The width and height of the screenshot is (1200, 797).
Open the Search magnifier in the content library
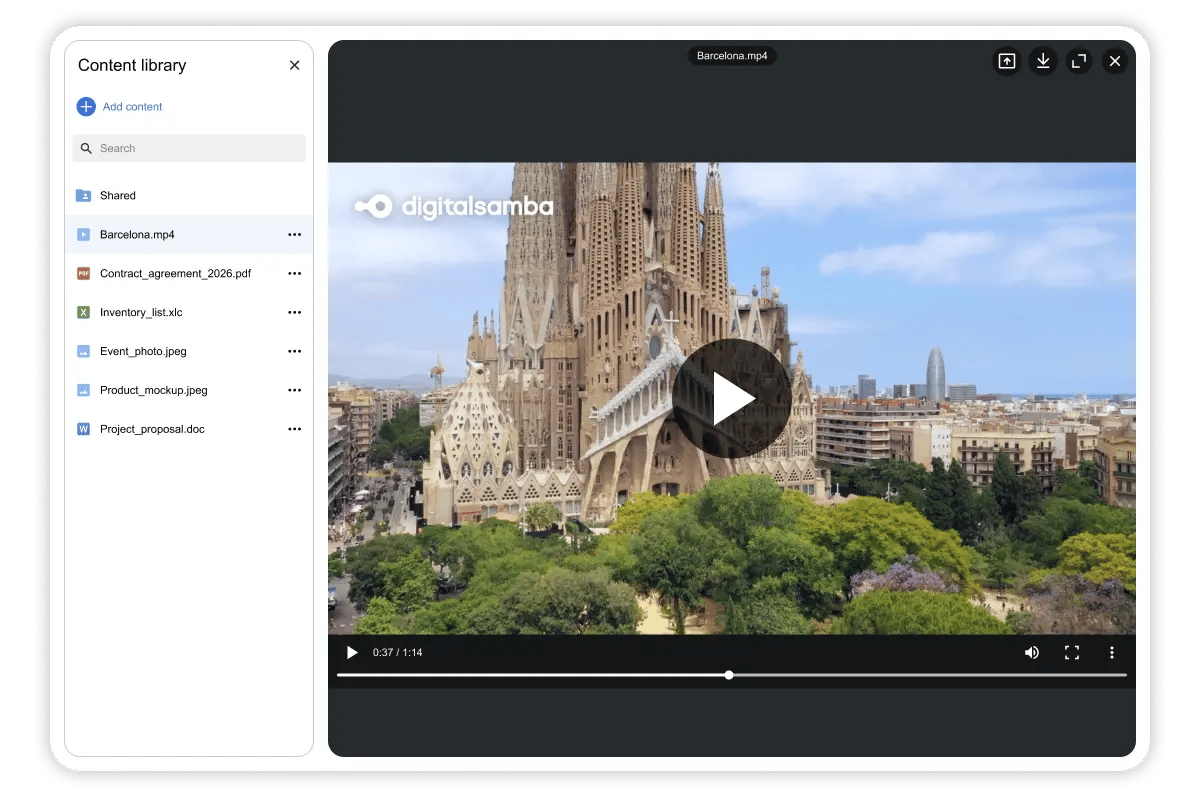coord(87,148)
